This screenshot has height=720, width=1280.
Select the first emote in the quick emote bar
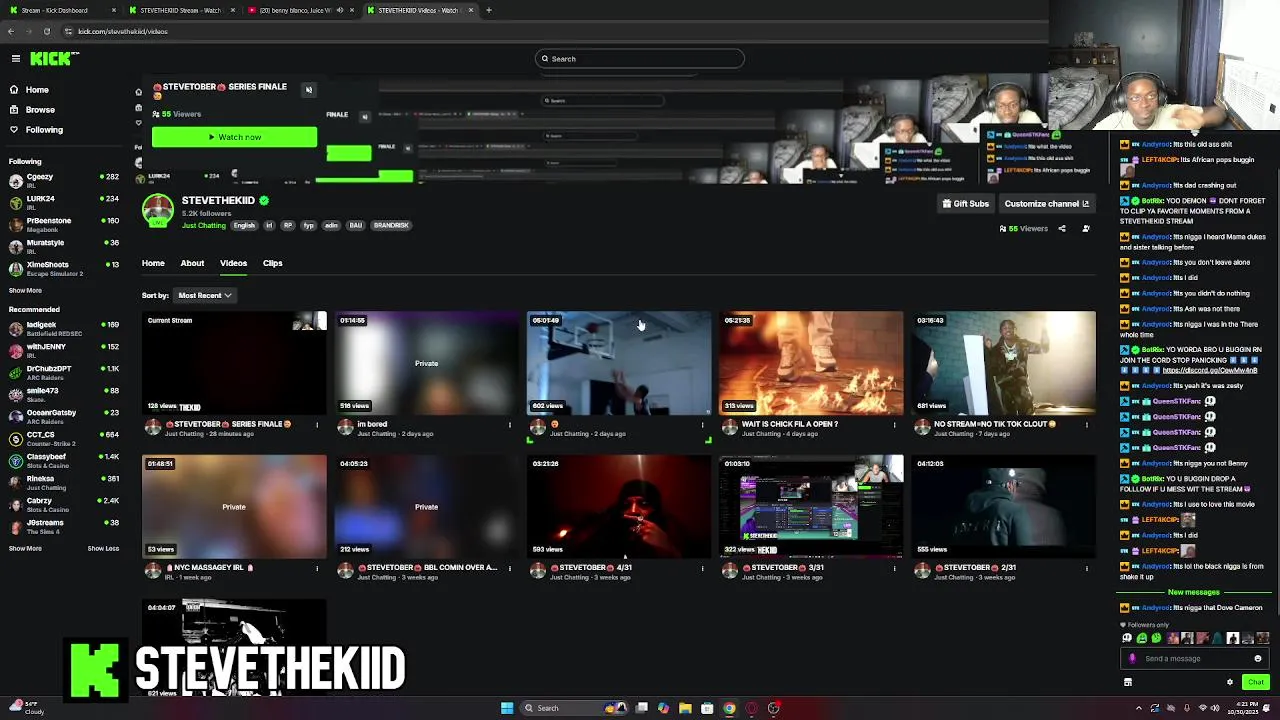1127,639
